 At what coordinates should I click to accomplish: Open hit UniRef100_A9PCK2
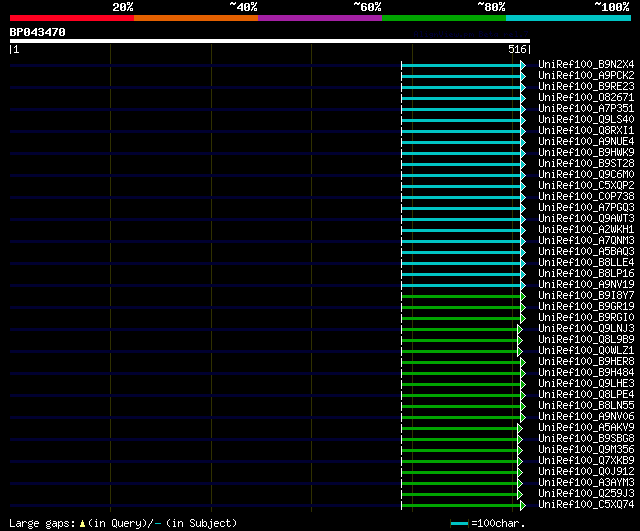[586, 76]
